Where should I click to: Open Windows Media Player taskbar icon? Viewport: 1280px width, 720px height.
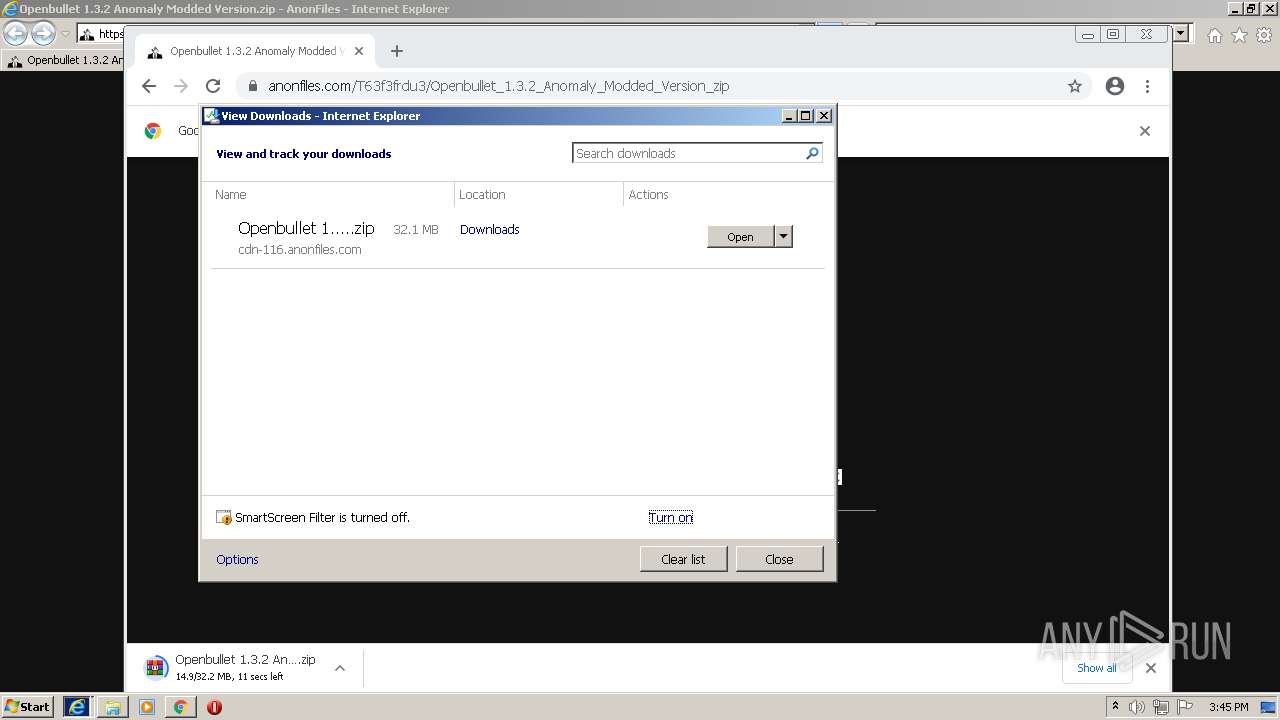(147, 707)
